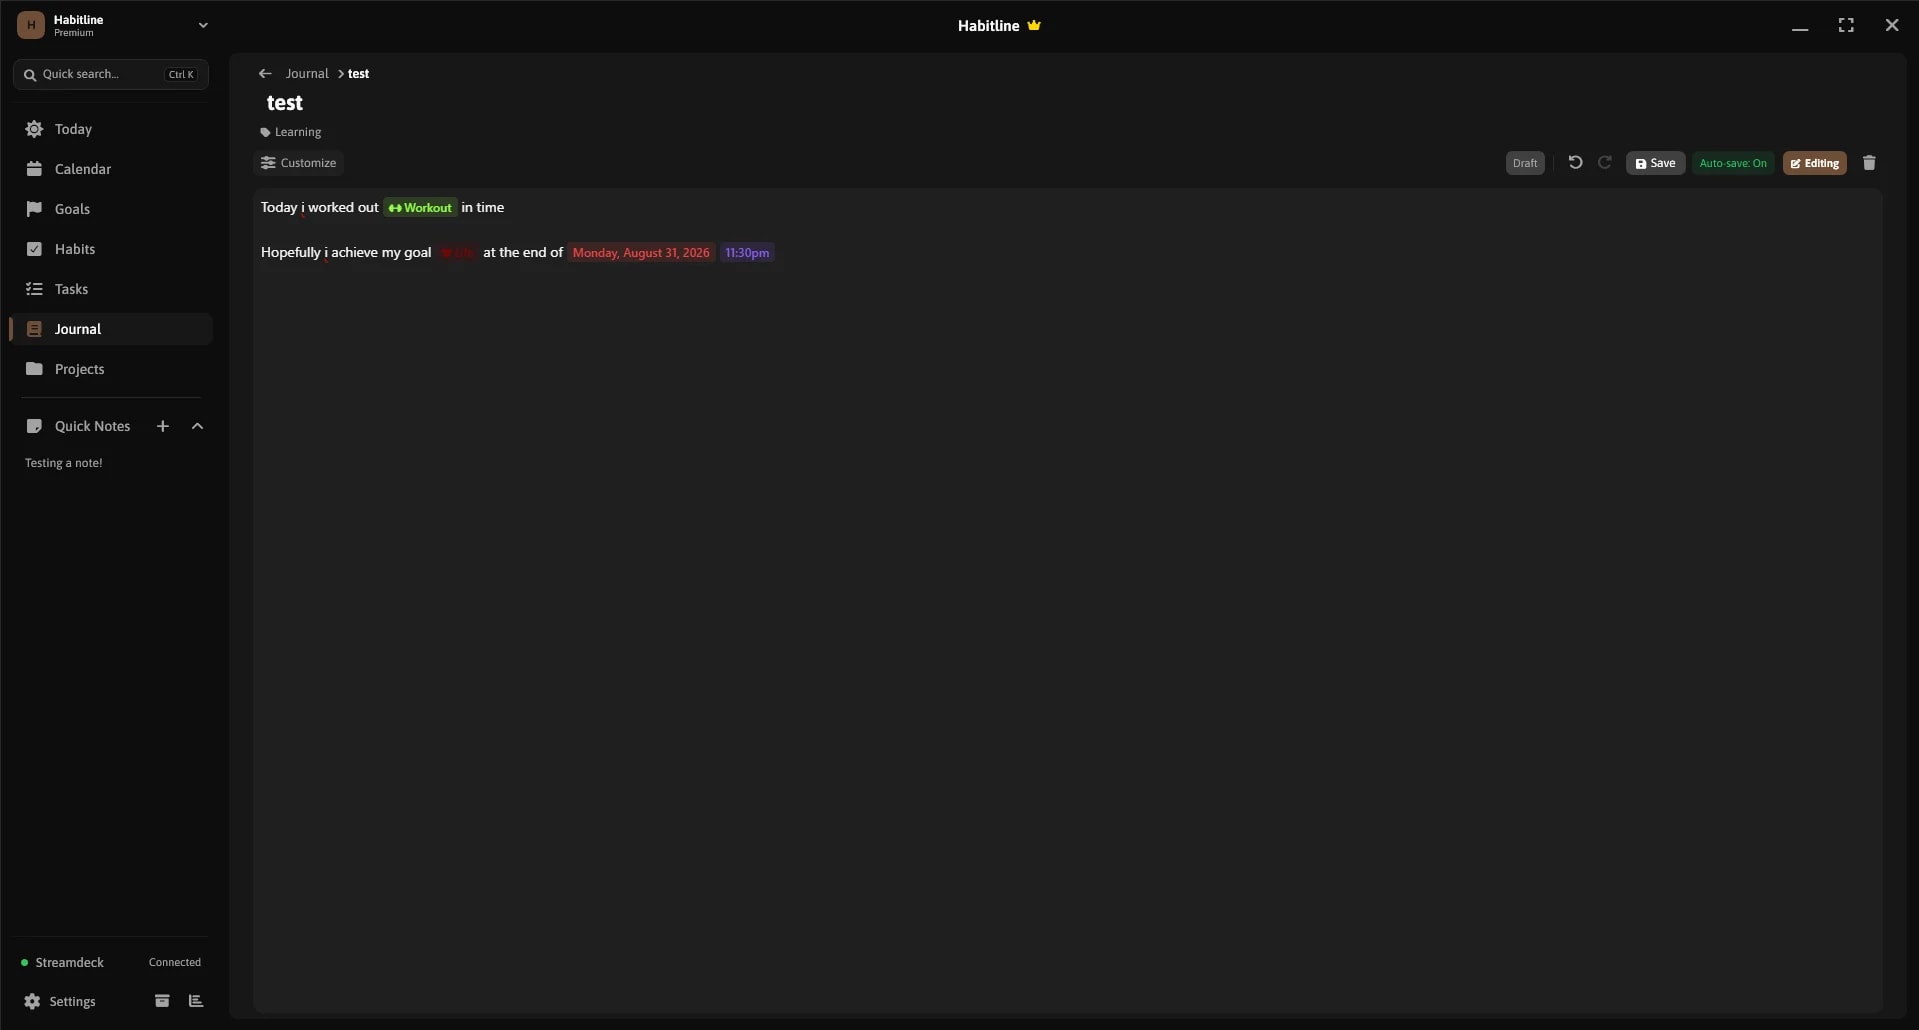This screenshot has height=1030, width=1919.
Task: Open the bar chart icon near Settings
Action: (196, 1001)
